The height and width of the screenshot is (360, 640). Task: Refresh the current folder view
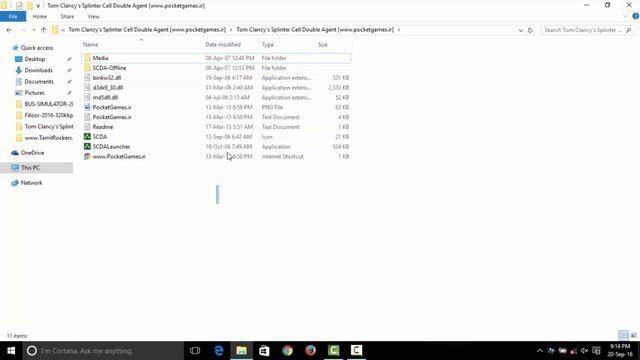tap(530, 30)
